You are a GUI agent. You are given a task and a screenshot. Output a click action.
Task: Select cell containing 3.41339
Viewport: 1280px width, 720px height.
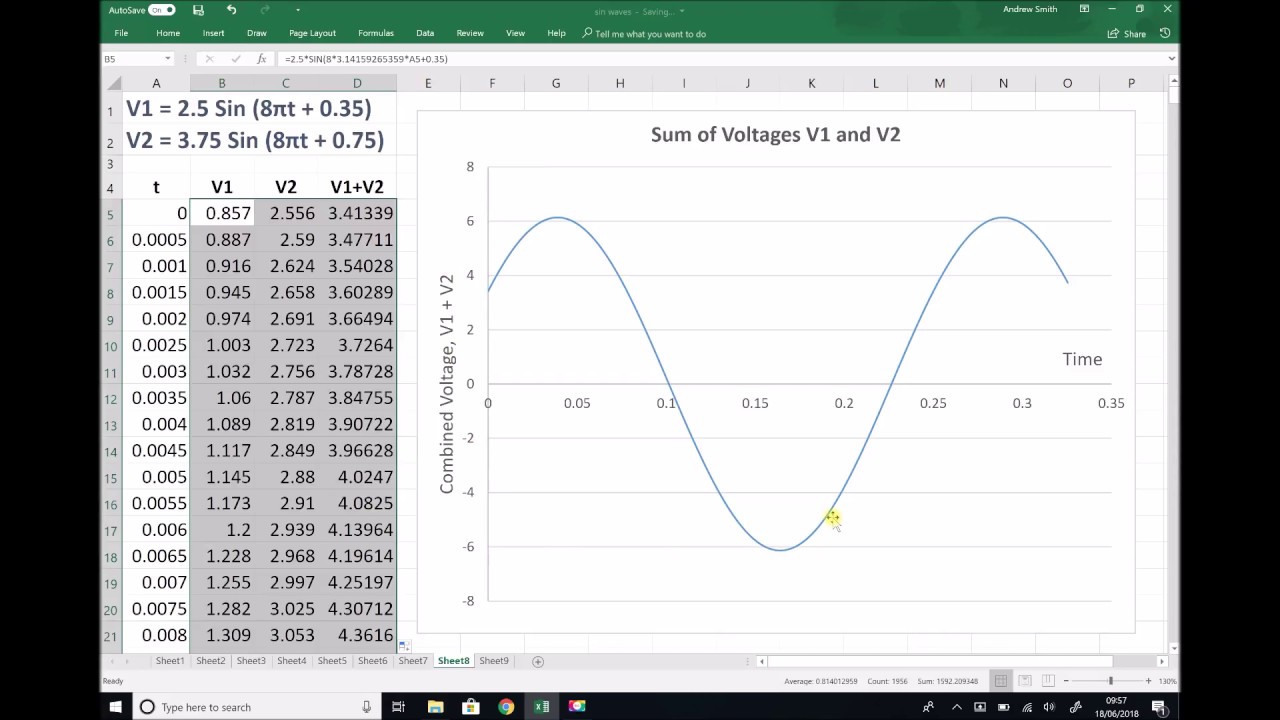(357, 213)
